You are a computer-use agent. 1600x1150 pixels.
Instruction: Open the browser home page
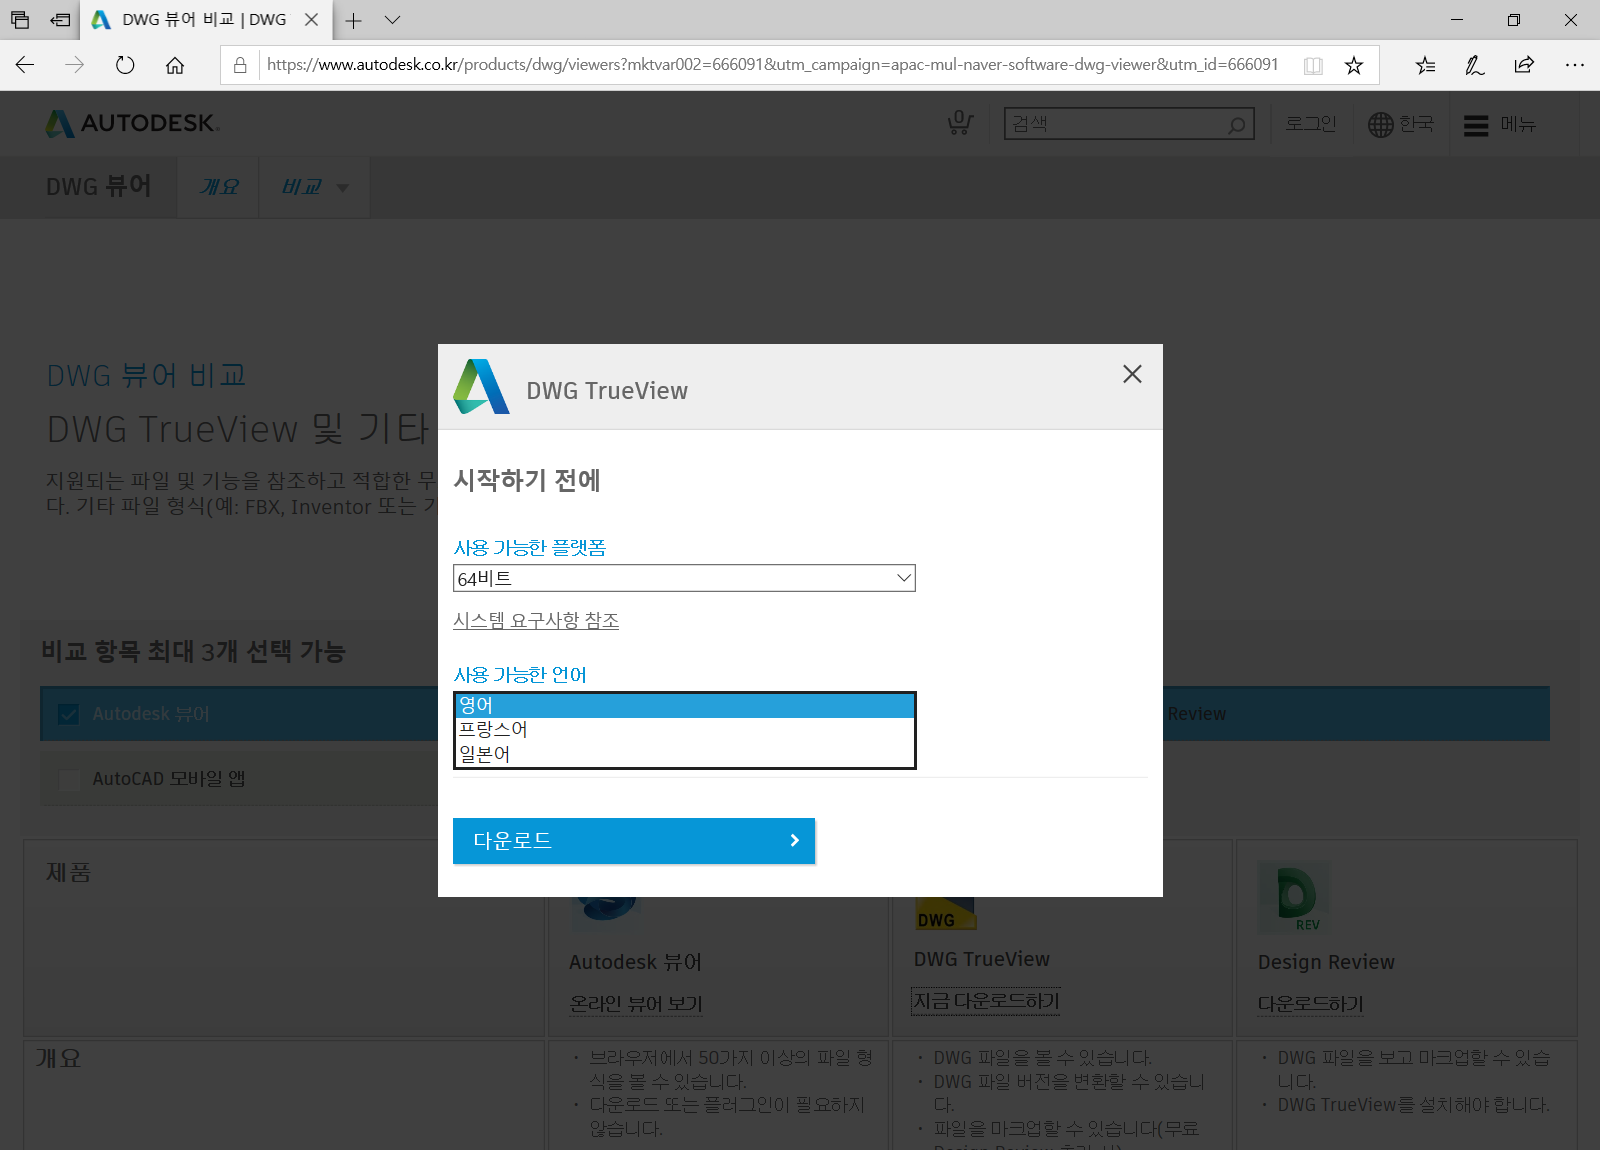pyautogui.click(x=175, y=65)
